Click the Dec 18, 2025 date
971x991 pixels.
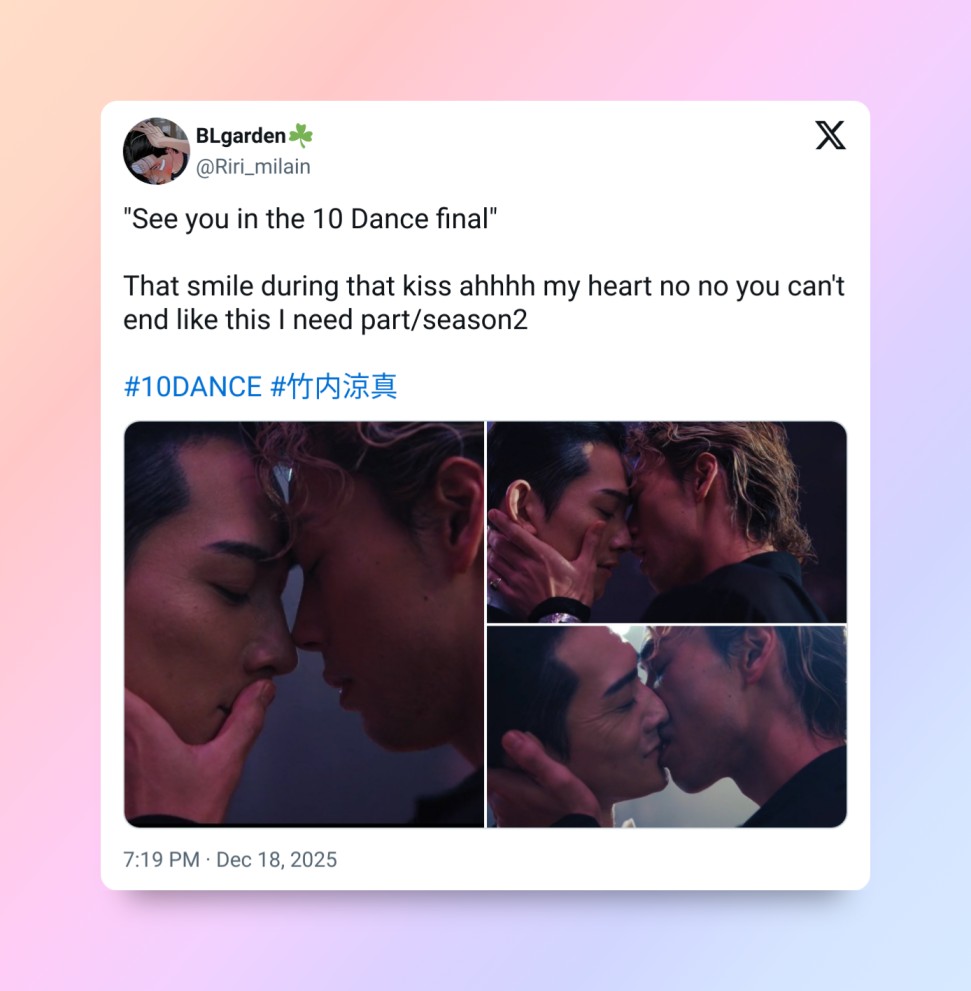276,860
